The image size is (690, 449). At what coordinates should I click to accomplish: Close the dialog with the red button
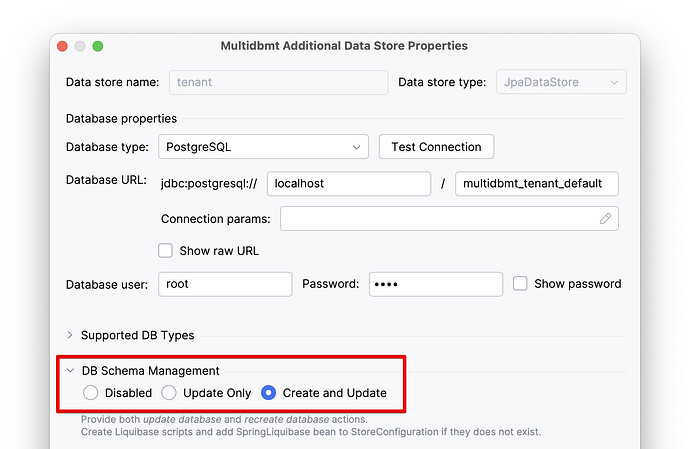pos(62,46)
